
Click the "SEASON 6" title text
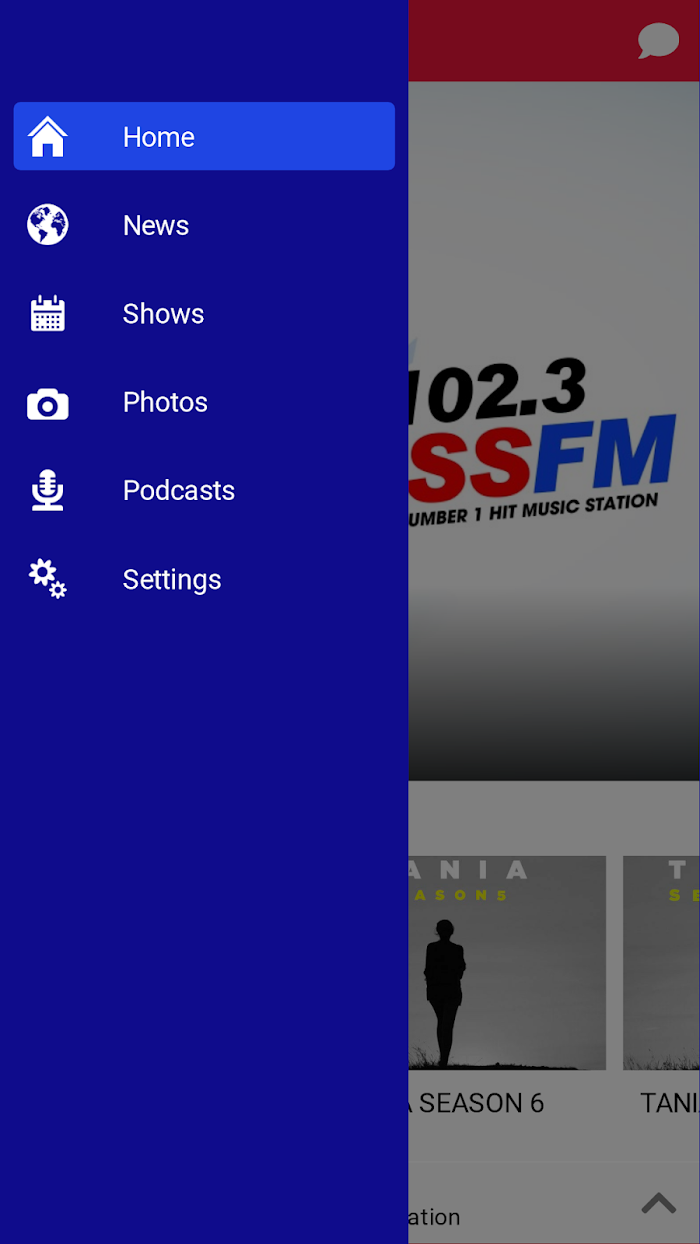click(x=480, y=1103)
